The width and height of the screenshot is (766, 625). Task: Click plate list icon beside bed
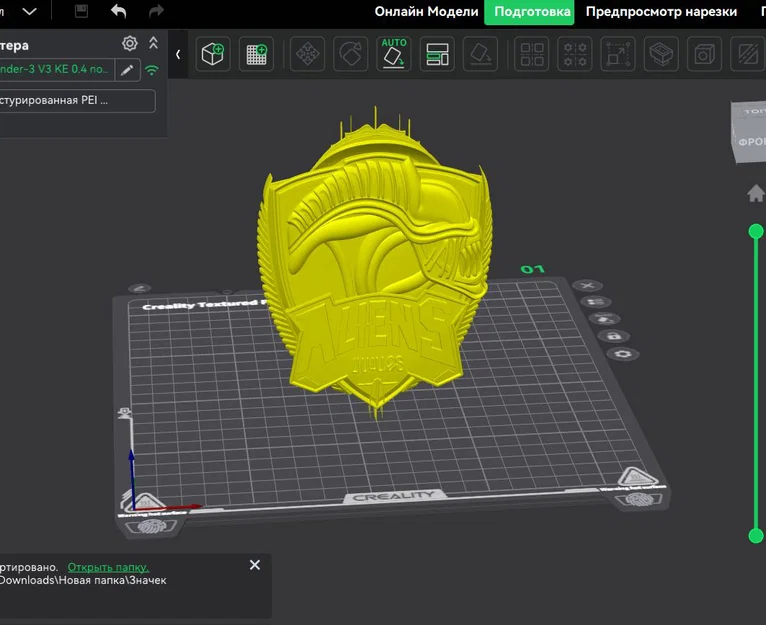coord(596,302)
